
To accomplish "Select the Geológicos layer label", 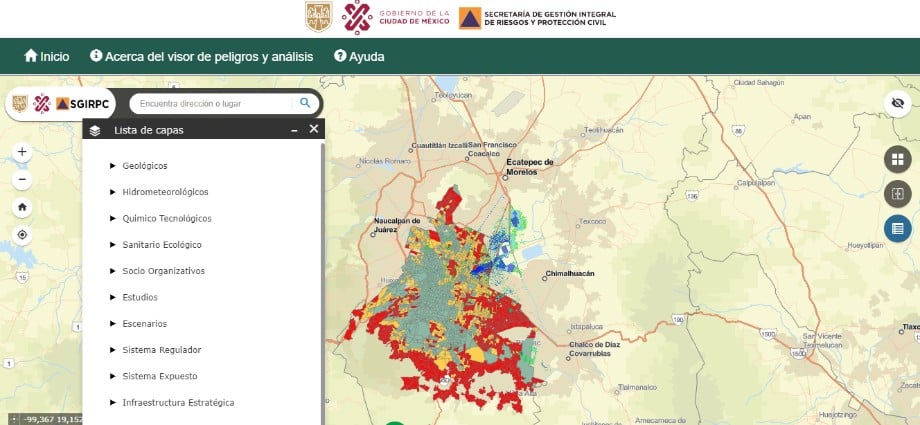I will (x=145, y=166).
